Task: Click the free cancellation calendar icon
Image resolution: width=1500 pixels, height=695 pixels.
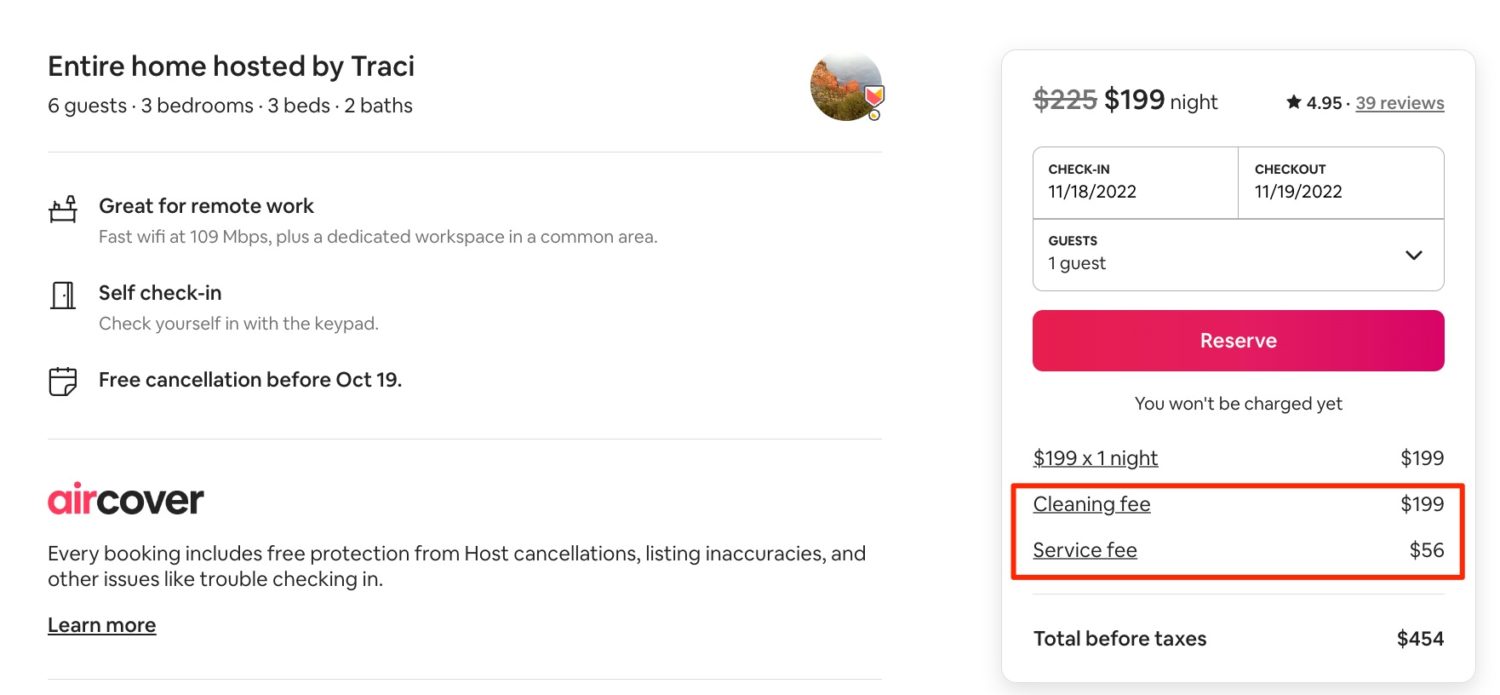Action: pos(62,381)
